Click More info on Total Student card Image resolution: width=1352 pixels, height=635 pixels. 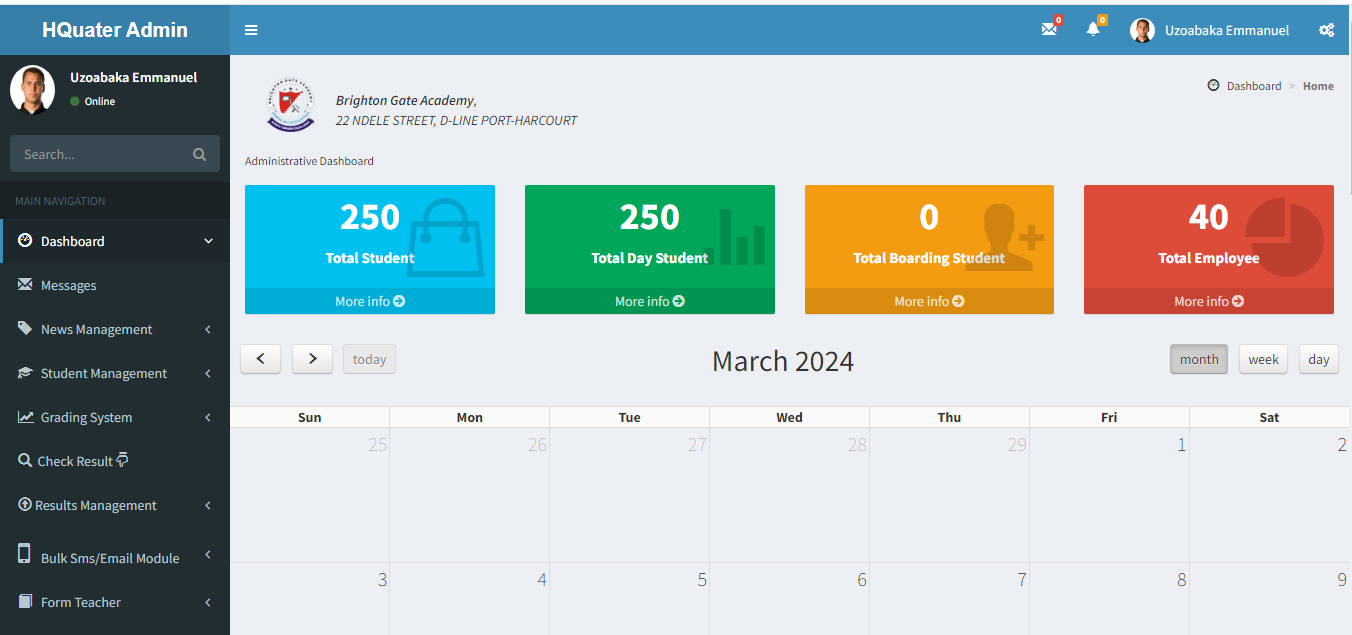point(369,301)
